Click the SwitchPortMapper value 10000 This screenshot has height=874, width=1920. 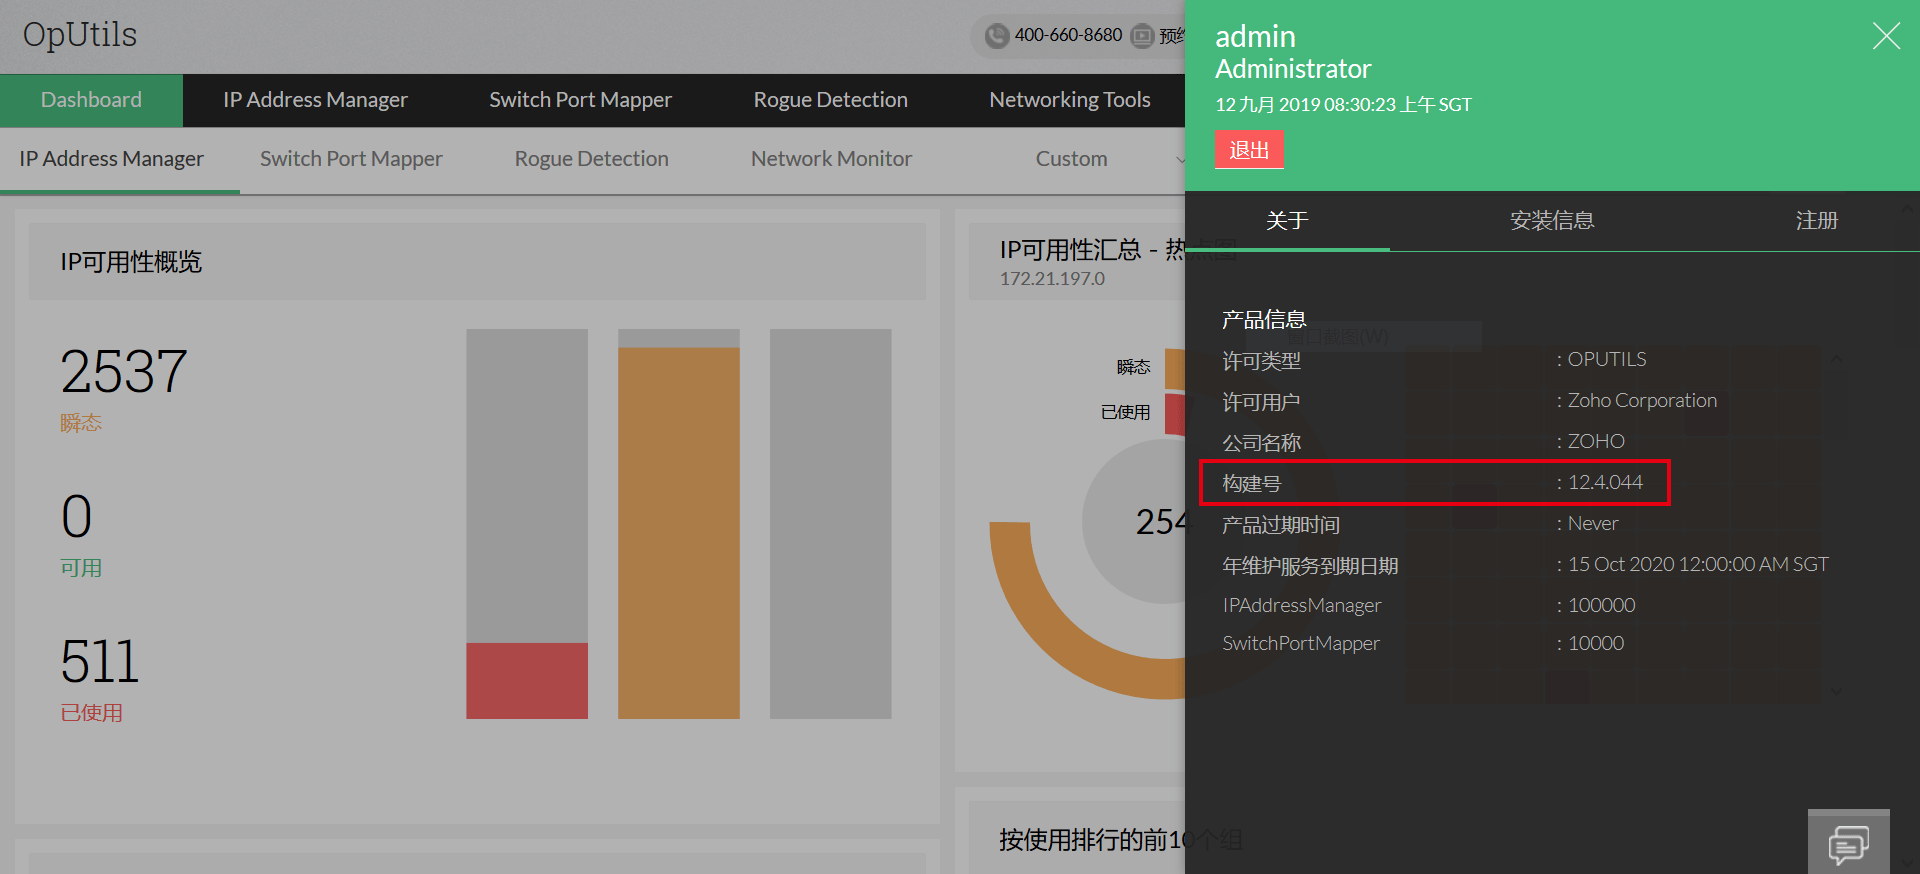point(1596,644)
